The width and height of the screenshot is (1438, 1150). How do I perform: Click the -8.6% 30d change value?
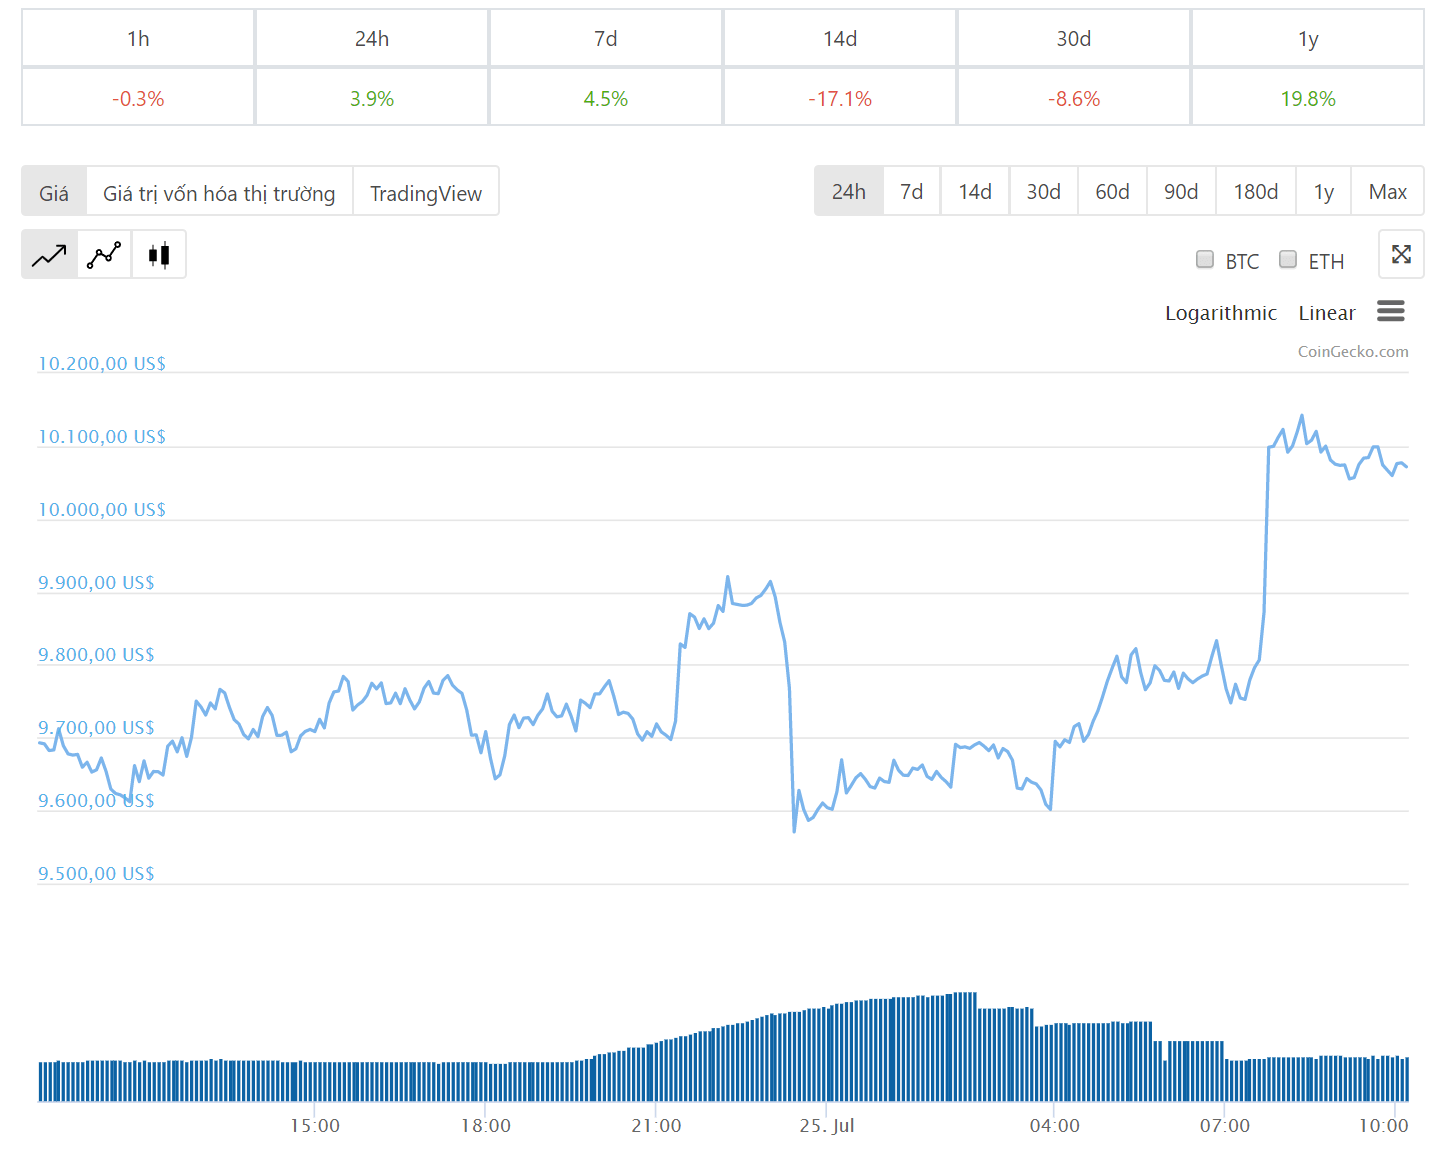click(1074, 98)
